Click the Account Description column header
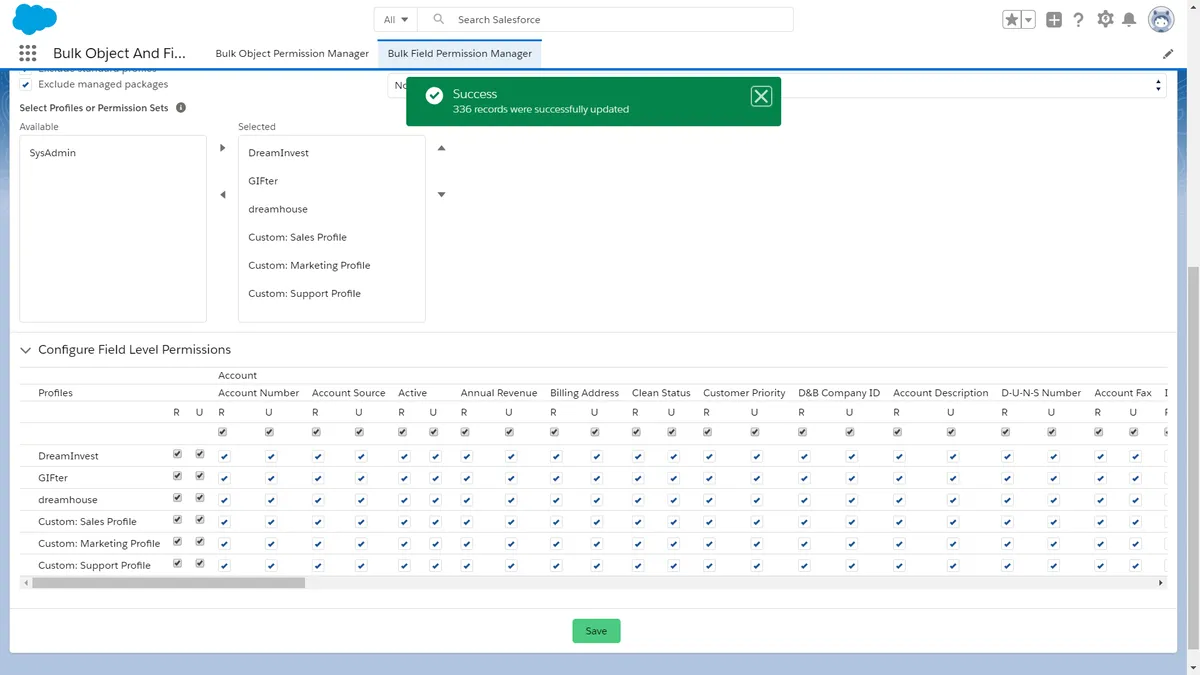This screenshot has width=1200, height=675. pos(941,393)
